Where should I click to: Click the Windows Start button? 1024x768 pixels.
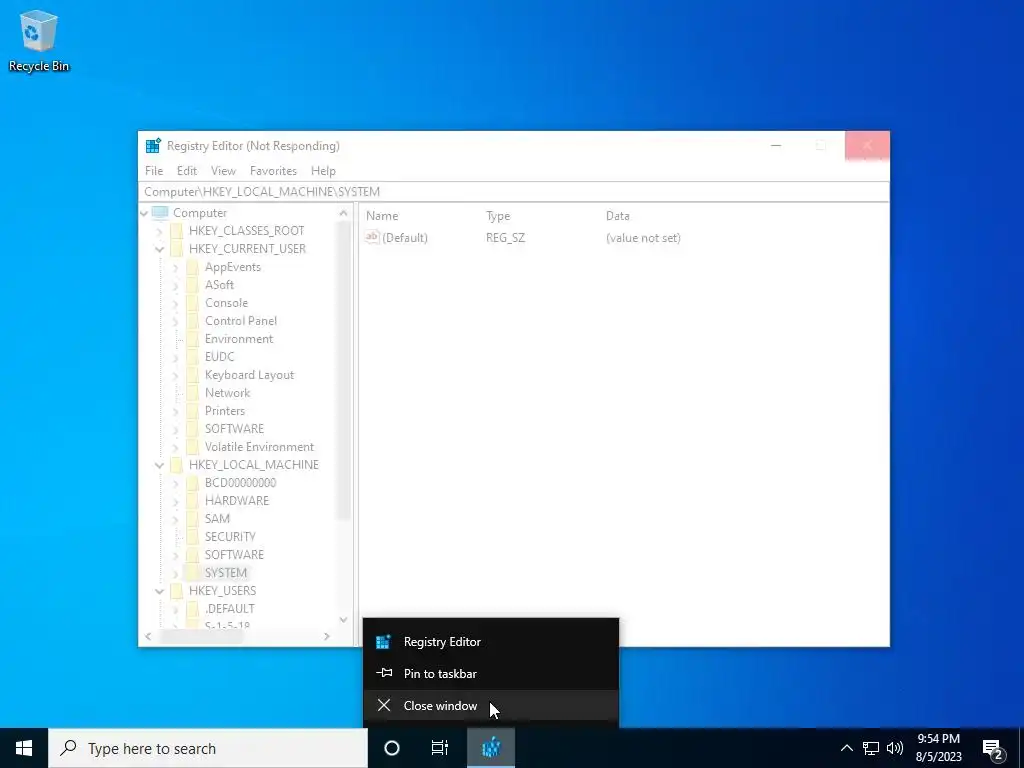coord(24,748)
